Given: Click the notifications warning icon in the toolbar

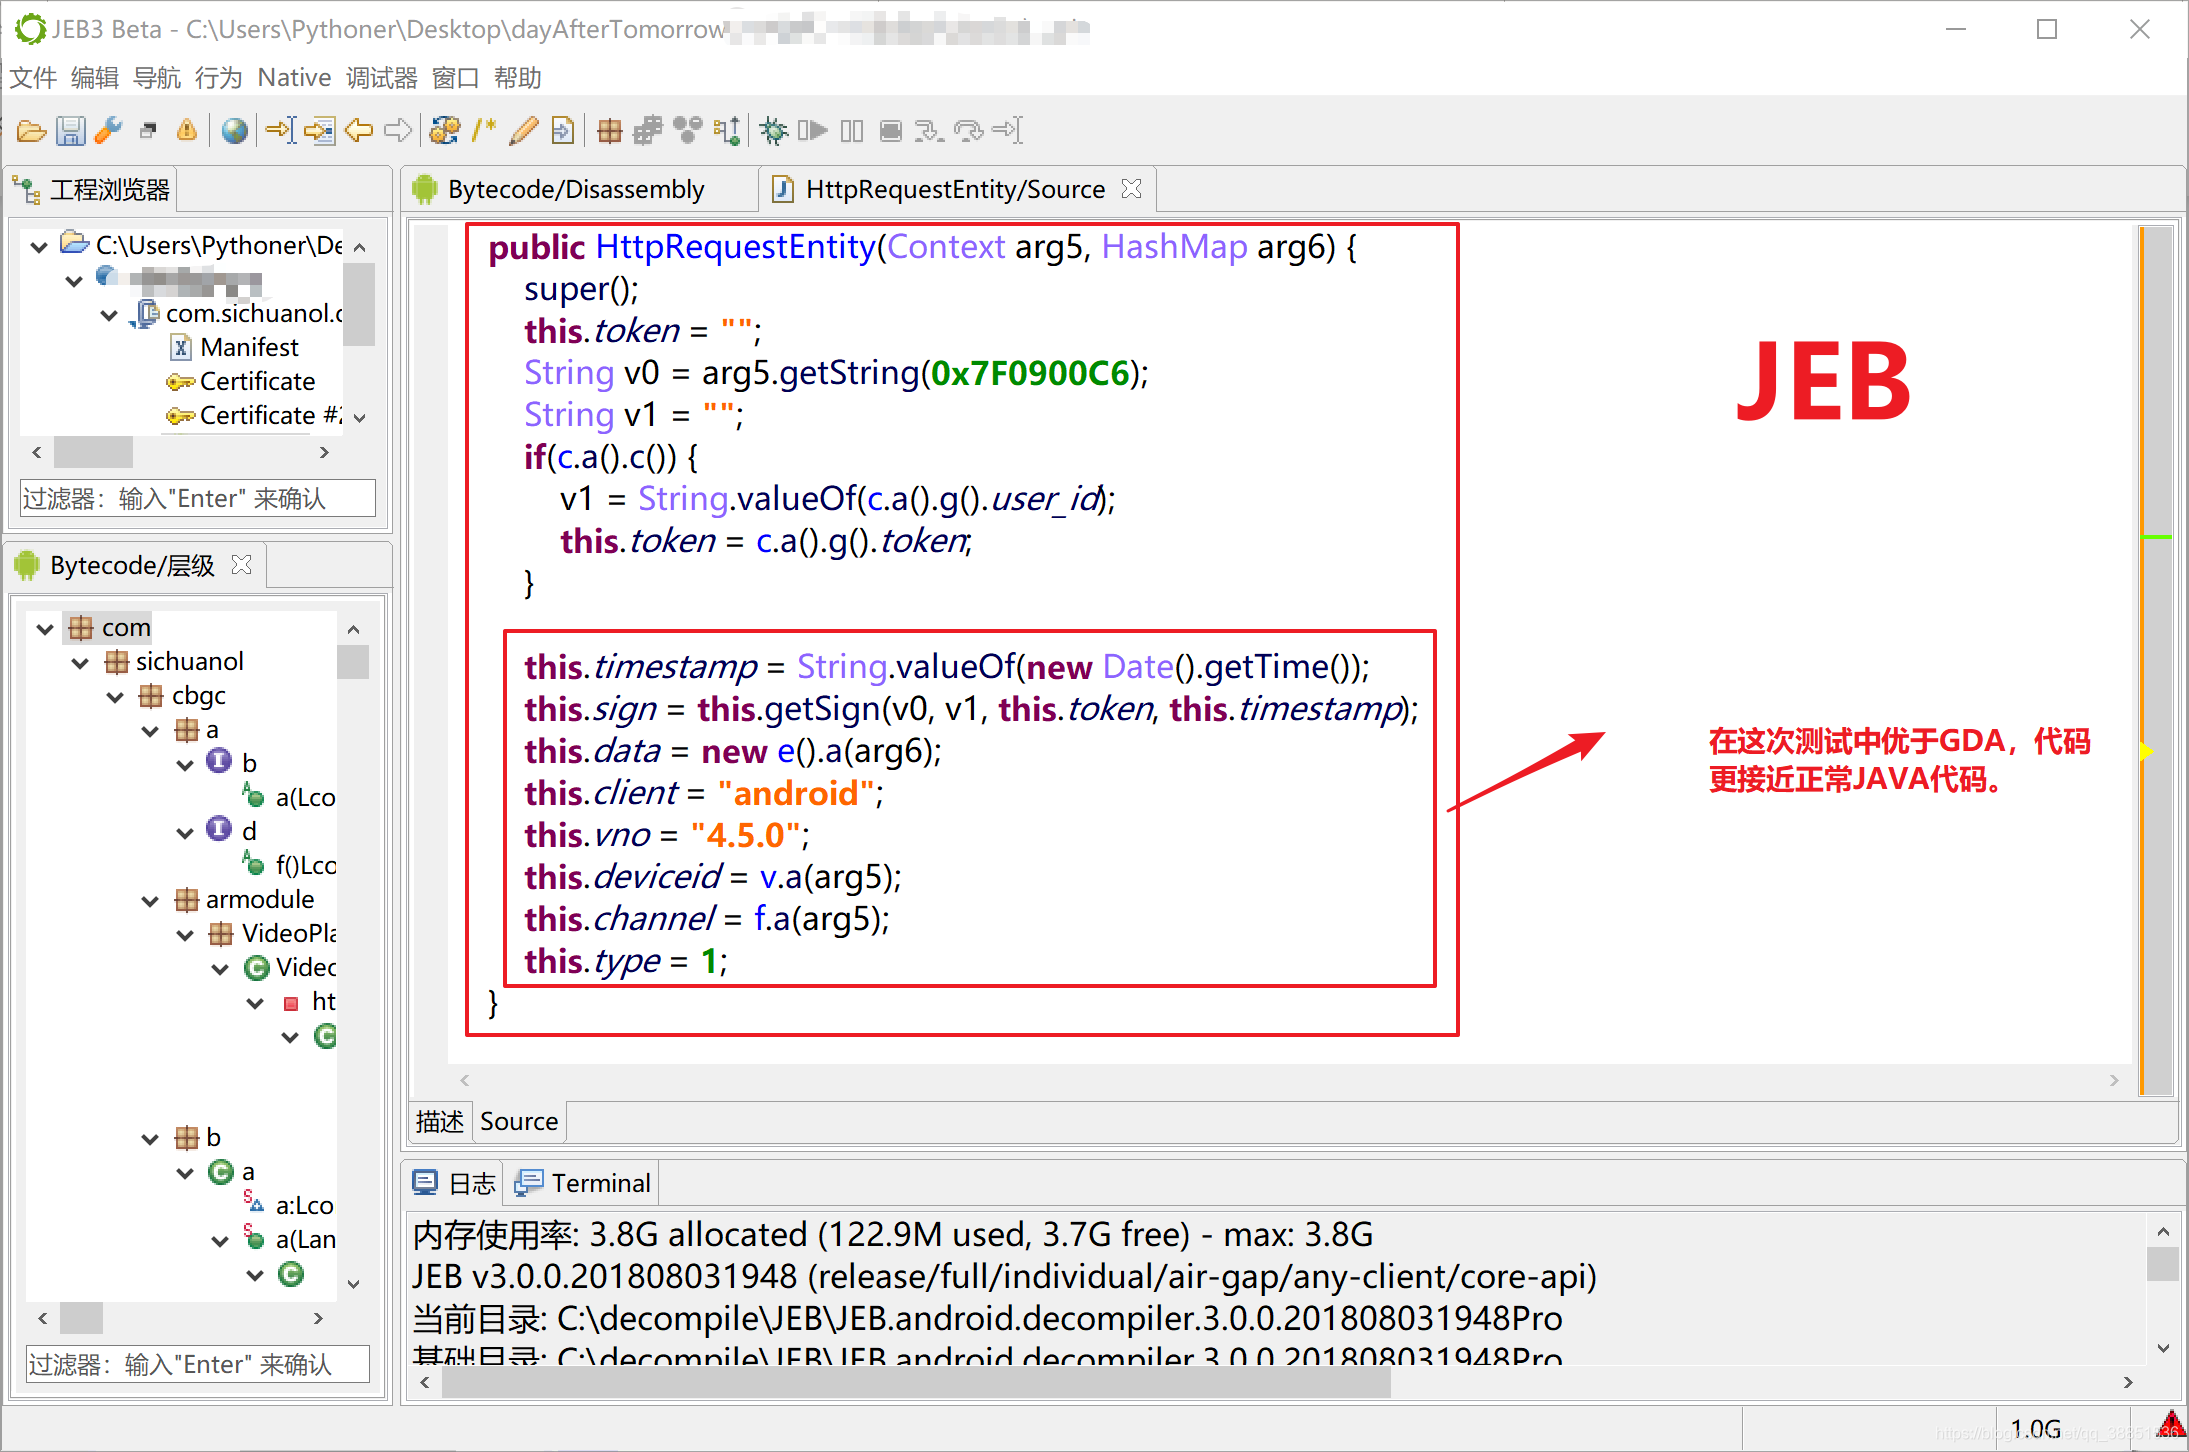Looking at the screenshot, I should click(187, 131).
